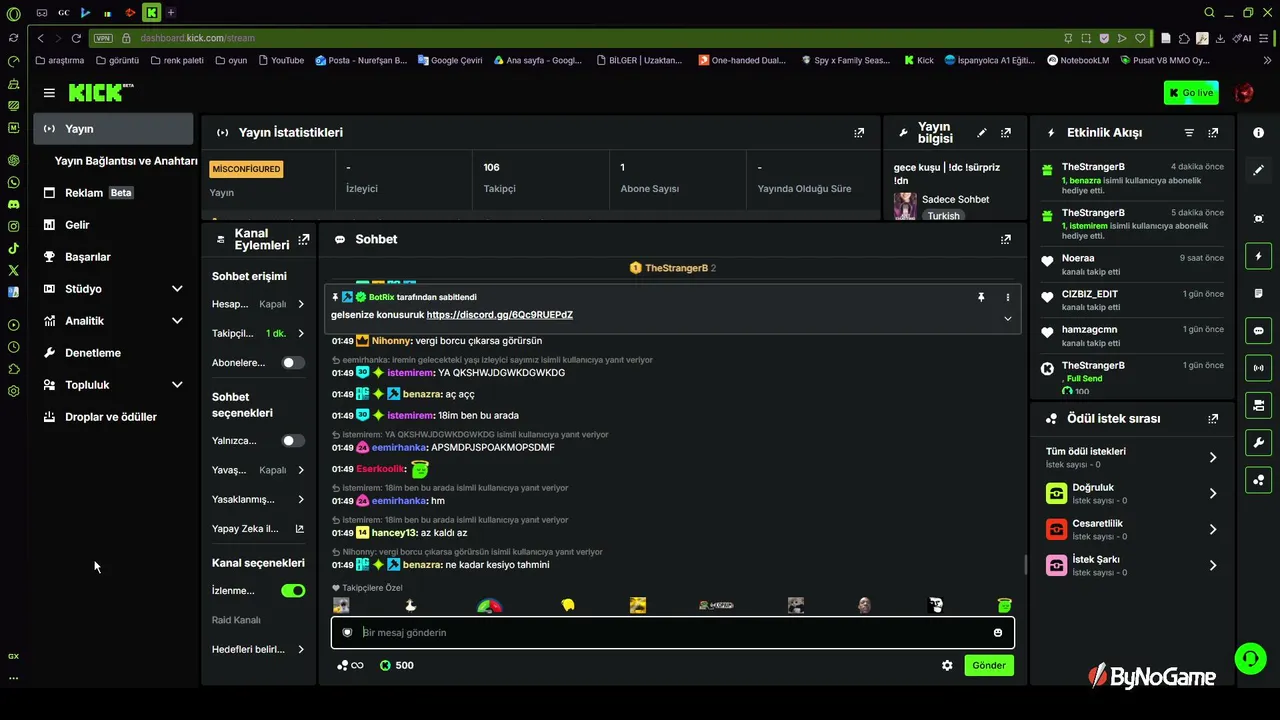Open the Hesap Kapalı setting arrow
The height and width of the screenshot is (720, 1280).
pos(301,304)
